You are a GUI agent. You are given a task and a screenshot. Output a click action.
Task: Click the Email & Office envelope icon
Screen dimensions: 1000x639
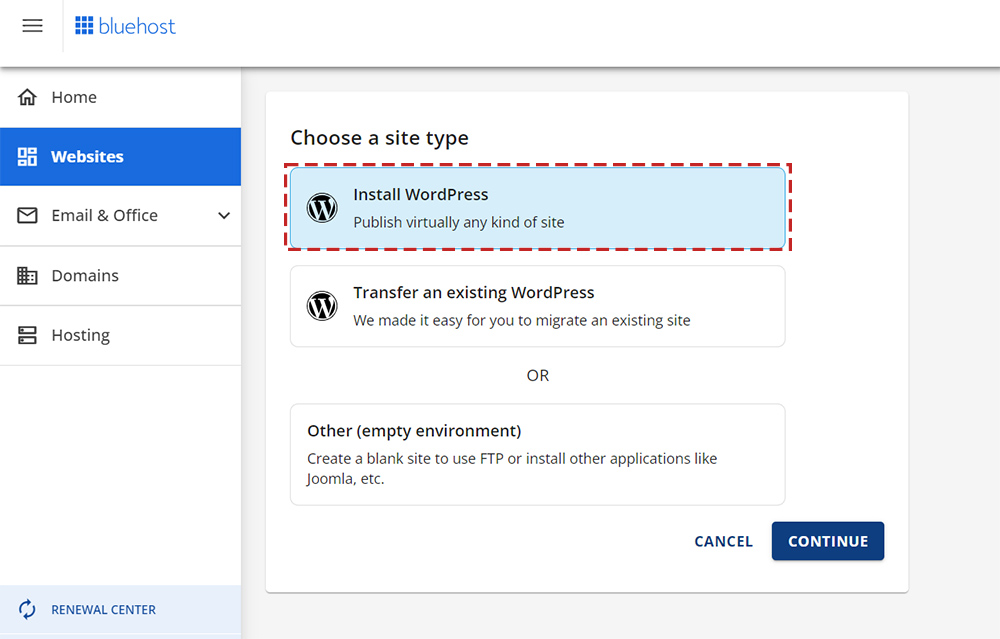click(27, 216)
